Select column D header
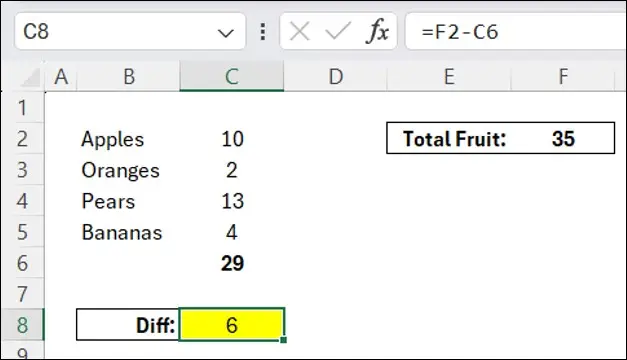The height and width of the screenshot is (360, 627). (x=335, y=76)
